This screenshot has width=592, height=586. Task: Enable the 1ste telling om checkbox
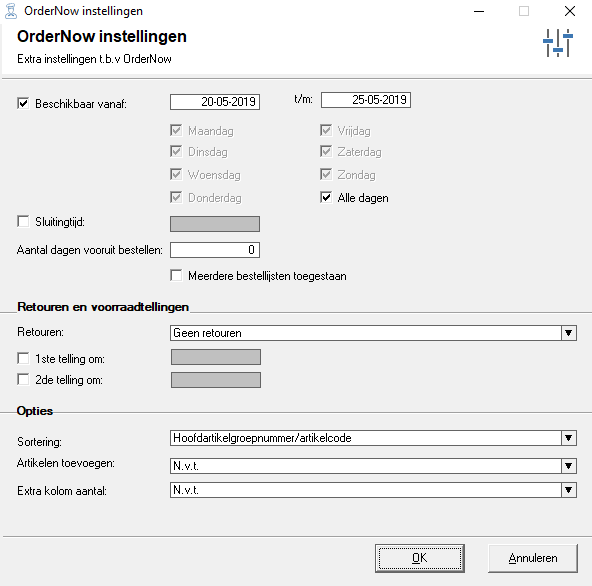(x=23, y=358)
